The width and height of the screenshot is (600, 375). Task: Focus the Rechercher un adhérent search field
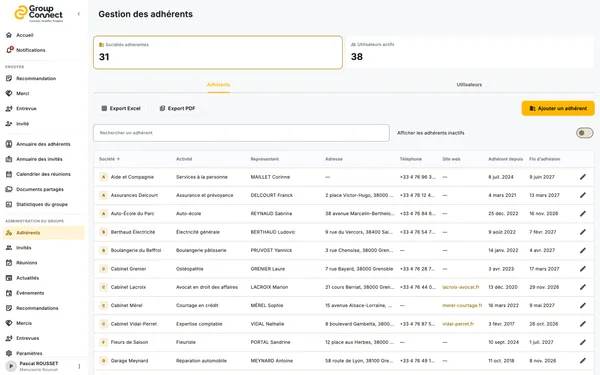pos(241,133)
